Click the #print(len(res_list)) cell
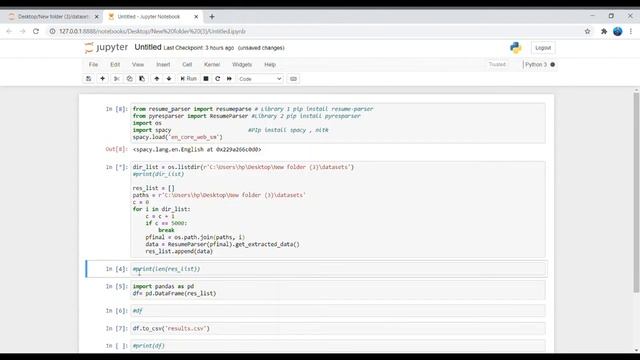 338,269
